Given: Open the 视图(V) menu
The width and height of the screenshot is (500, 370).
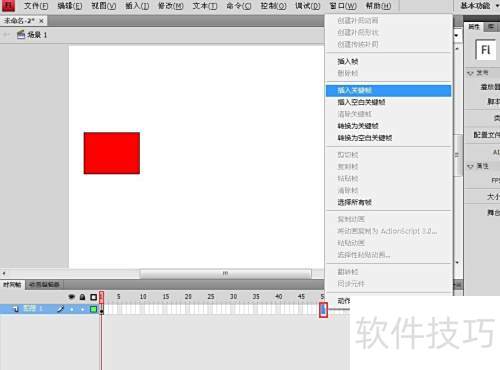Looking at the screenshot, I should (x=104, y=6).
